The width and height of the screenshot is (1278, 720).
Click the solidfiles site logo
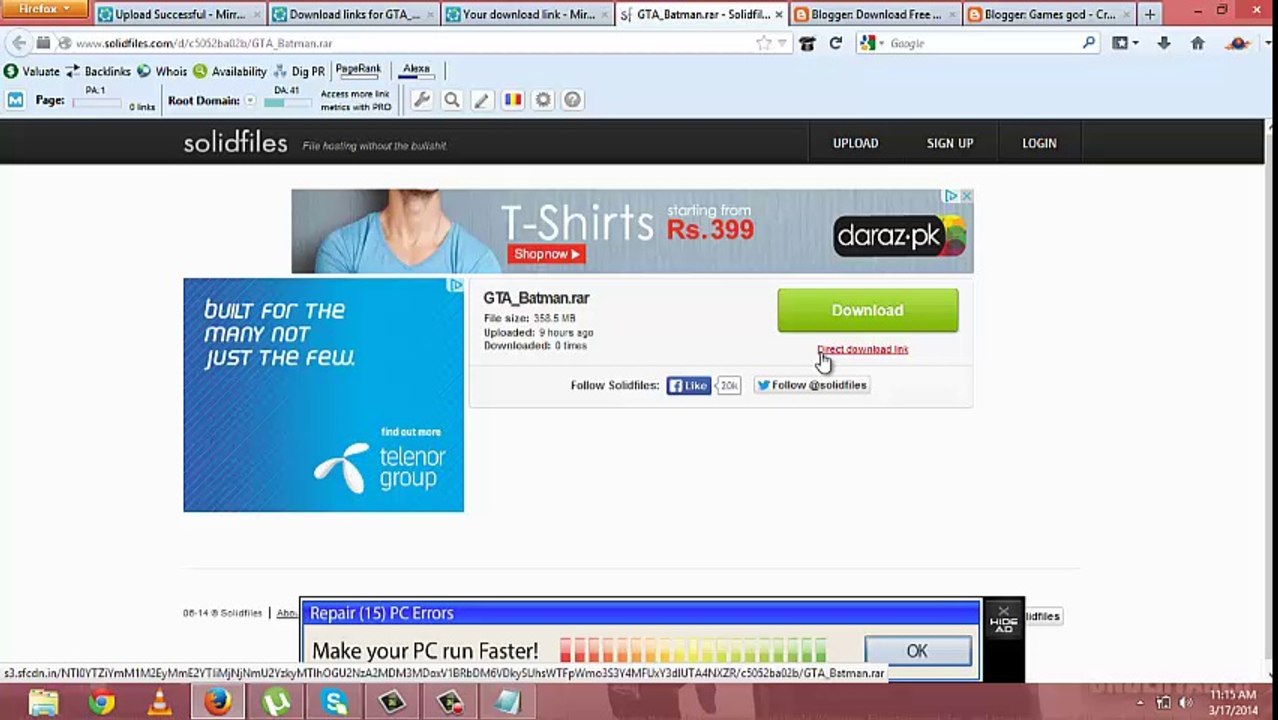click(x=235, y=143)
